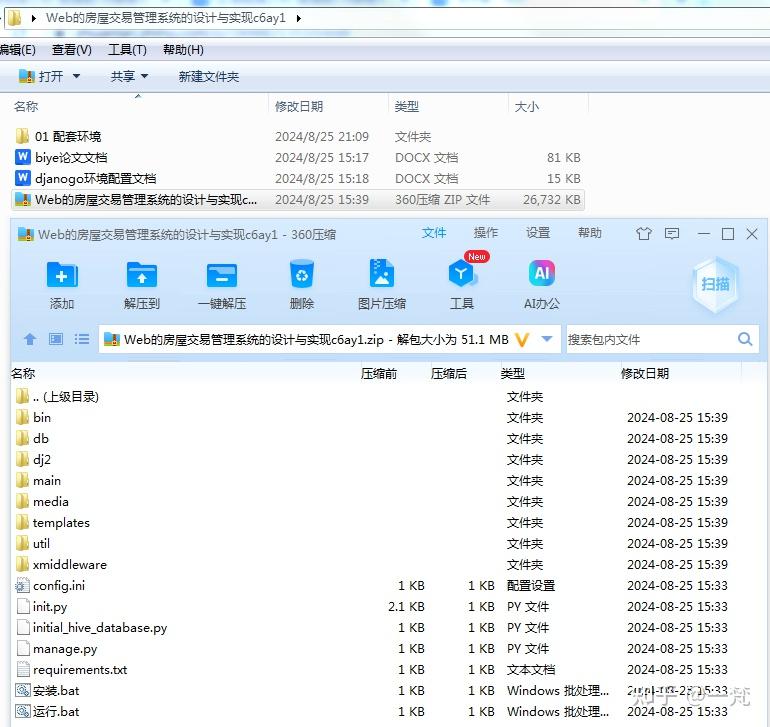Open the 帮助(H) menu in Explorer
Screen dimensions: 770x727
[183, 50]
